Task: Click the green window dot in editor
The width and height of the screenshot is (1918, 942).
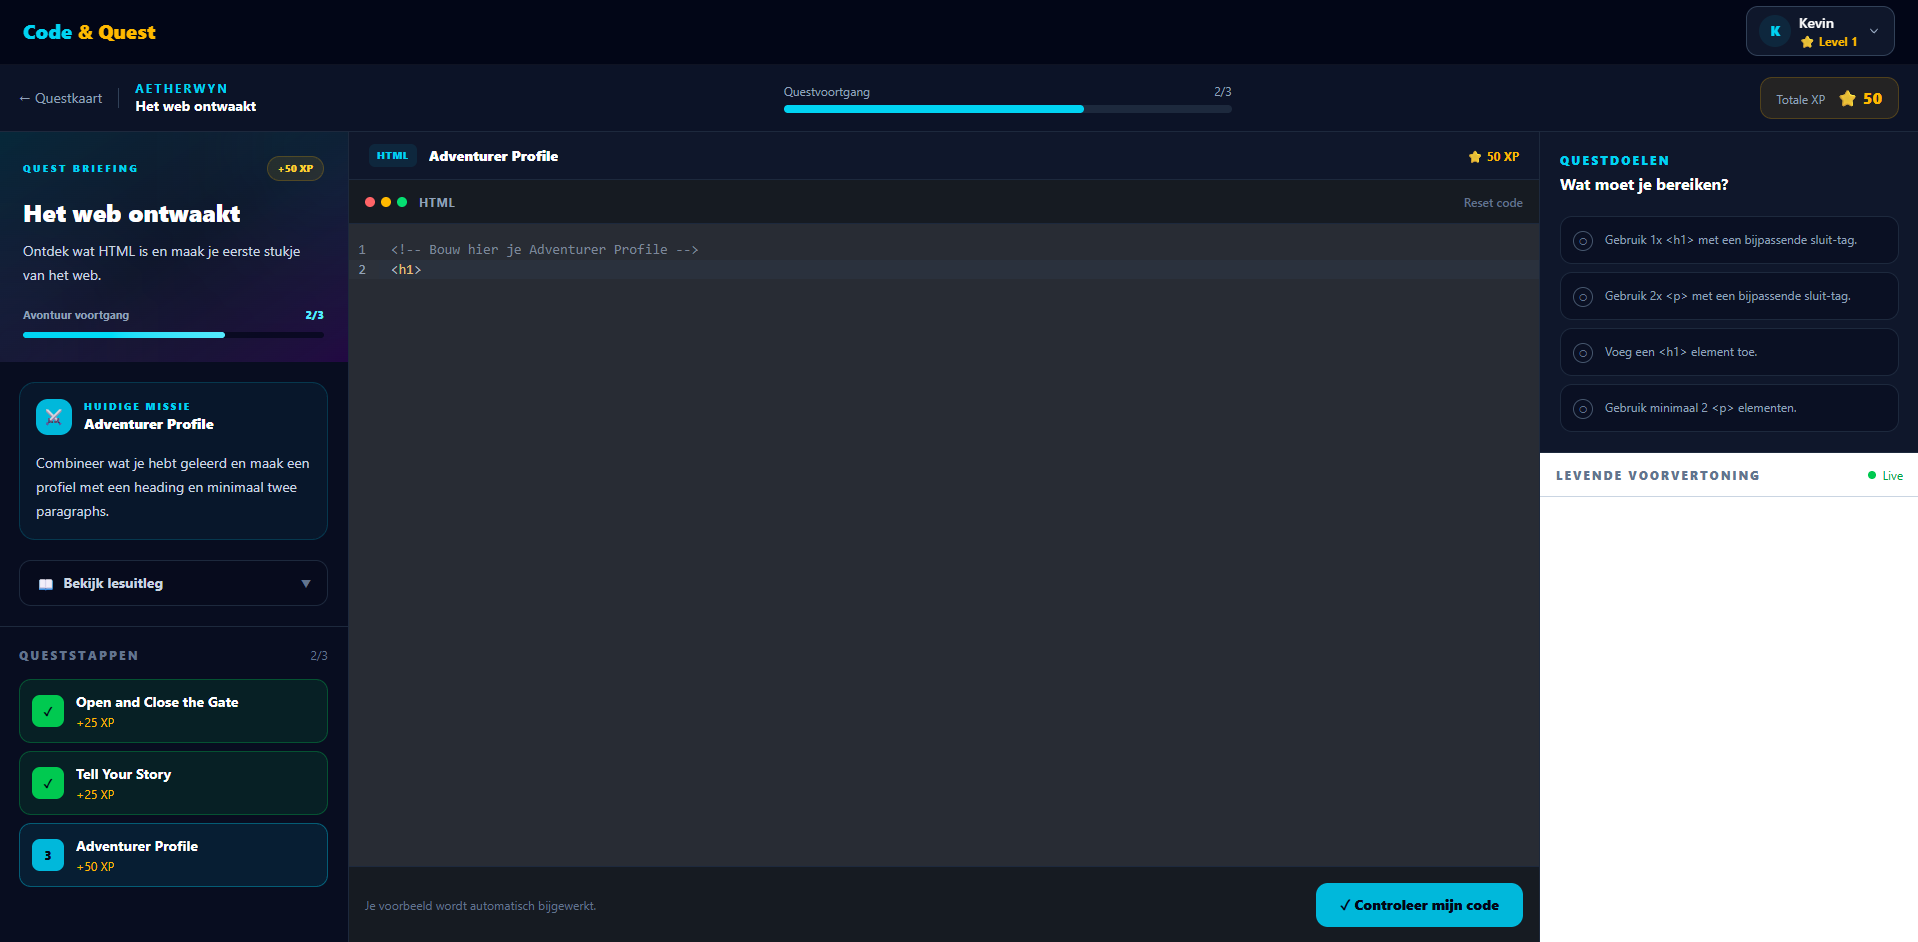Action: [x=402, y=202]
